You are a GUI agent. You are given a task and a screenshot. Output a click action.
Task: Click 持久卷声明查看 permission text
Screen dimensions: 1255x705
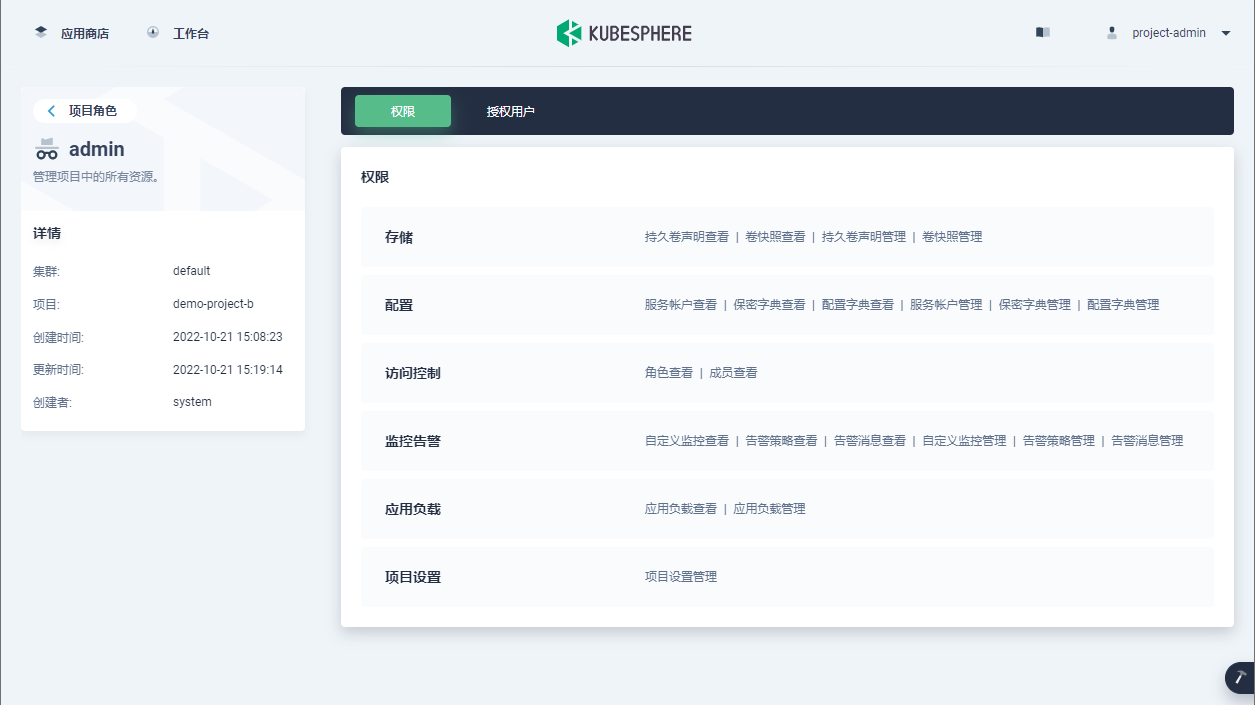[687, 237]
